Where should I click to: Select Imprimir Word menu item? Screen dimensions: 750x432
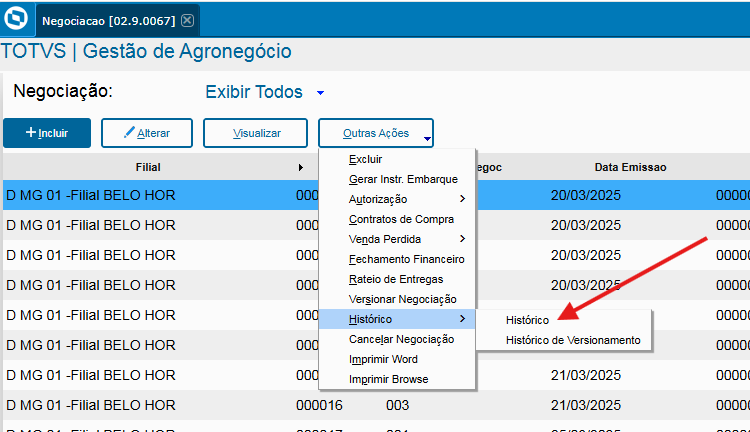397,359
